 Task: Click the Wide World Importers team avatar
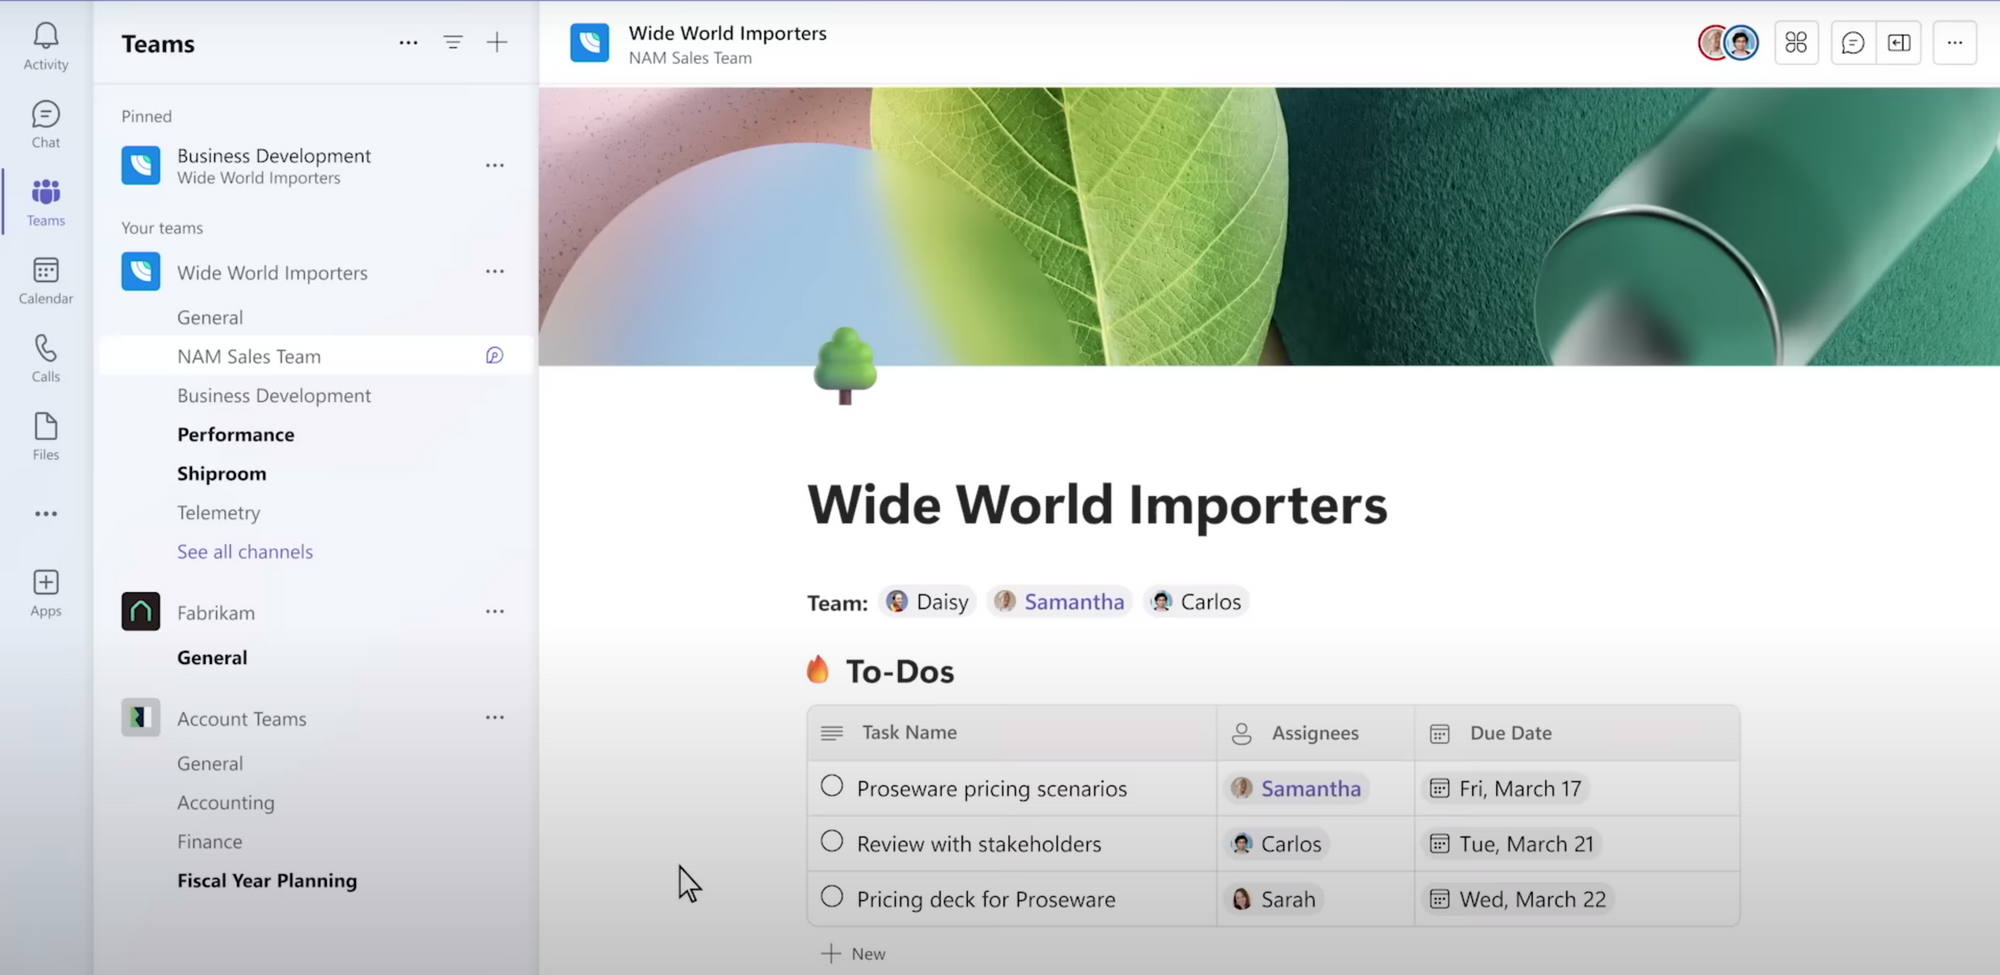(141, 271)
